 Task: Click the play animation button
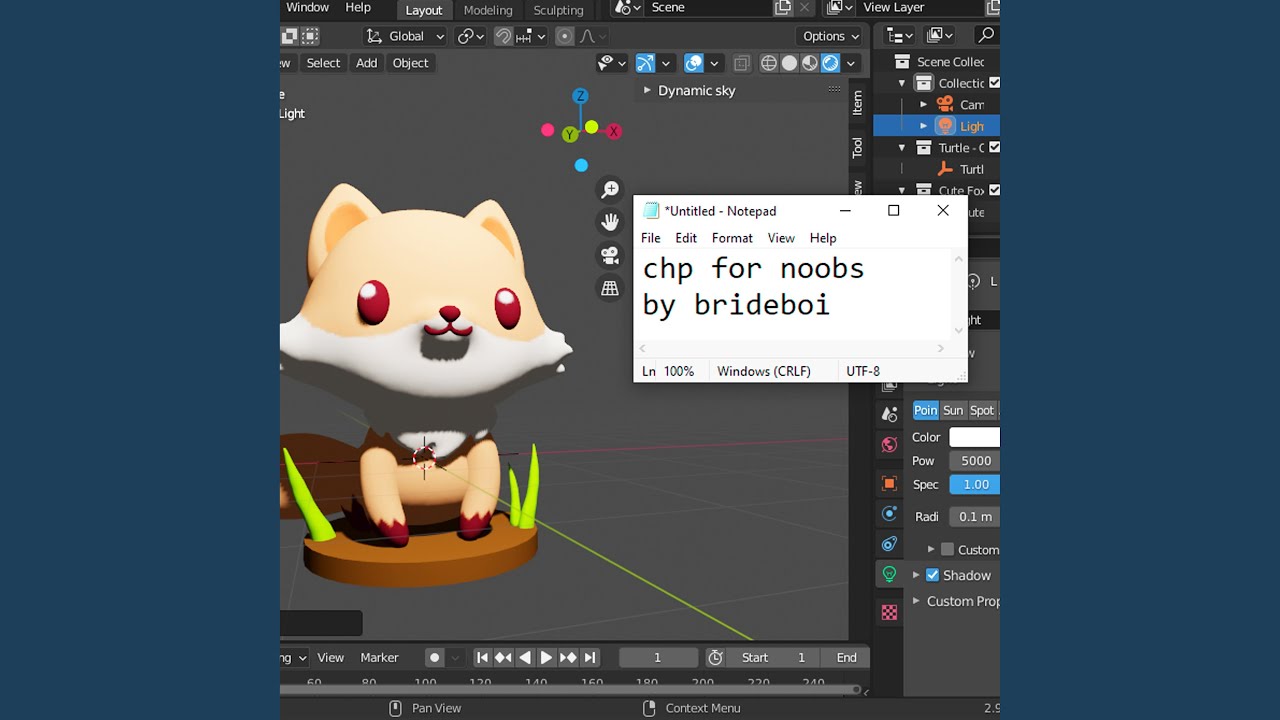546,657
